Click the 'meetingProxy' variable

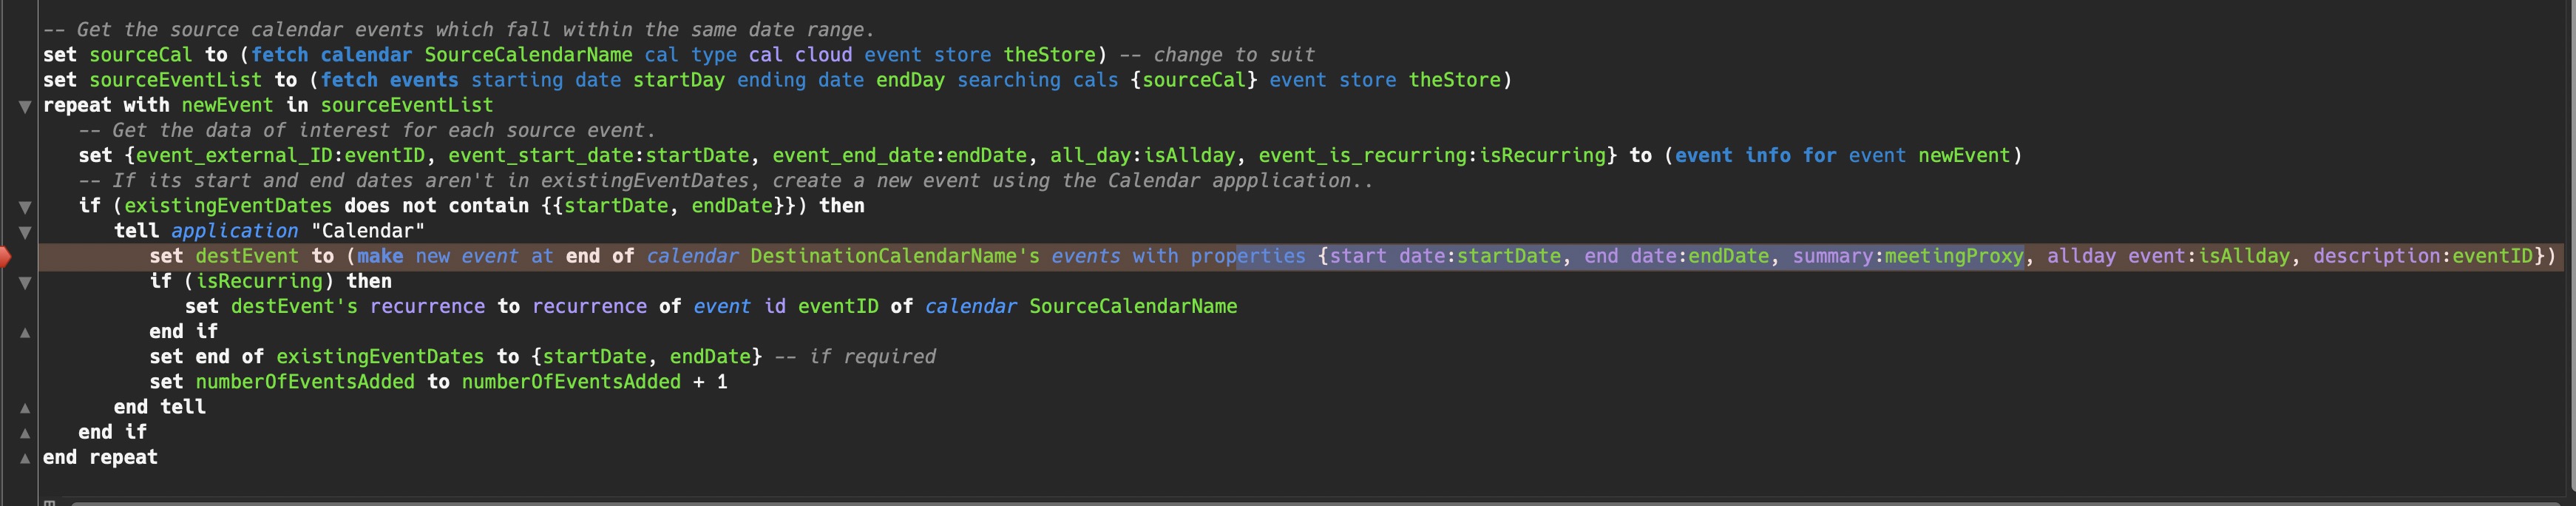[1954, 257]
